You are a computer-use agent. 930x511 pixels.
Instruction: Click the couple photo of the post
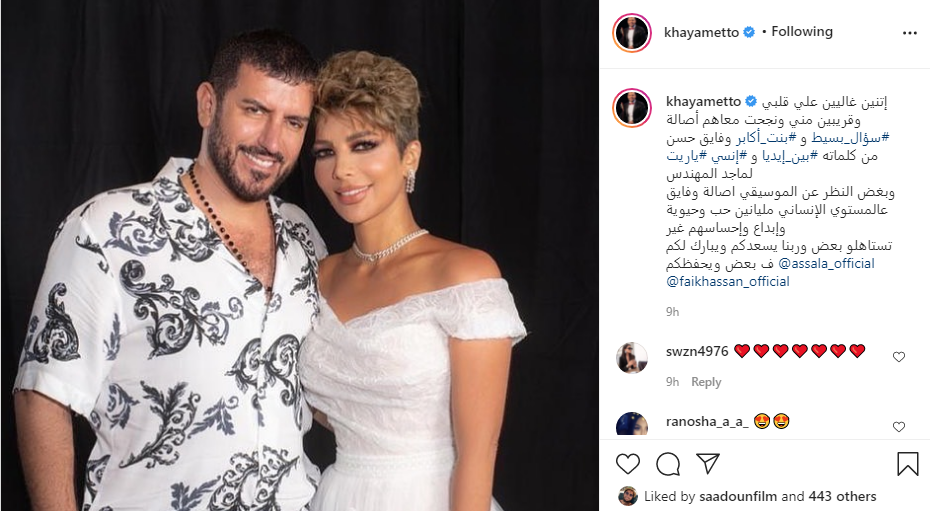pos(300,256)
